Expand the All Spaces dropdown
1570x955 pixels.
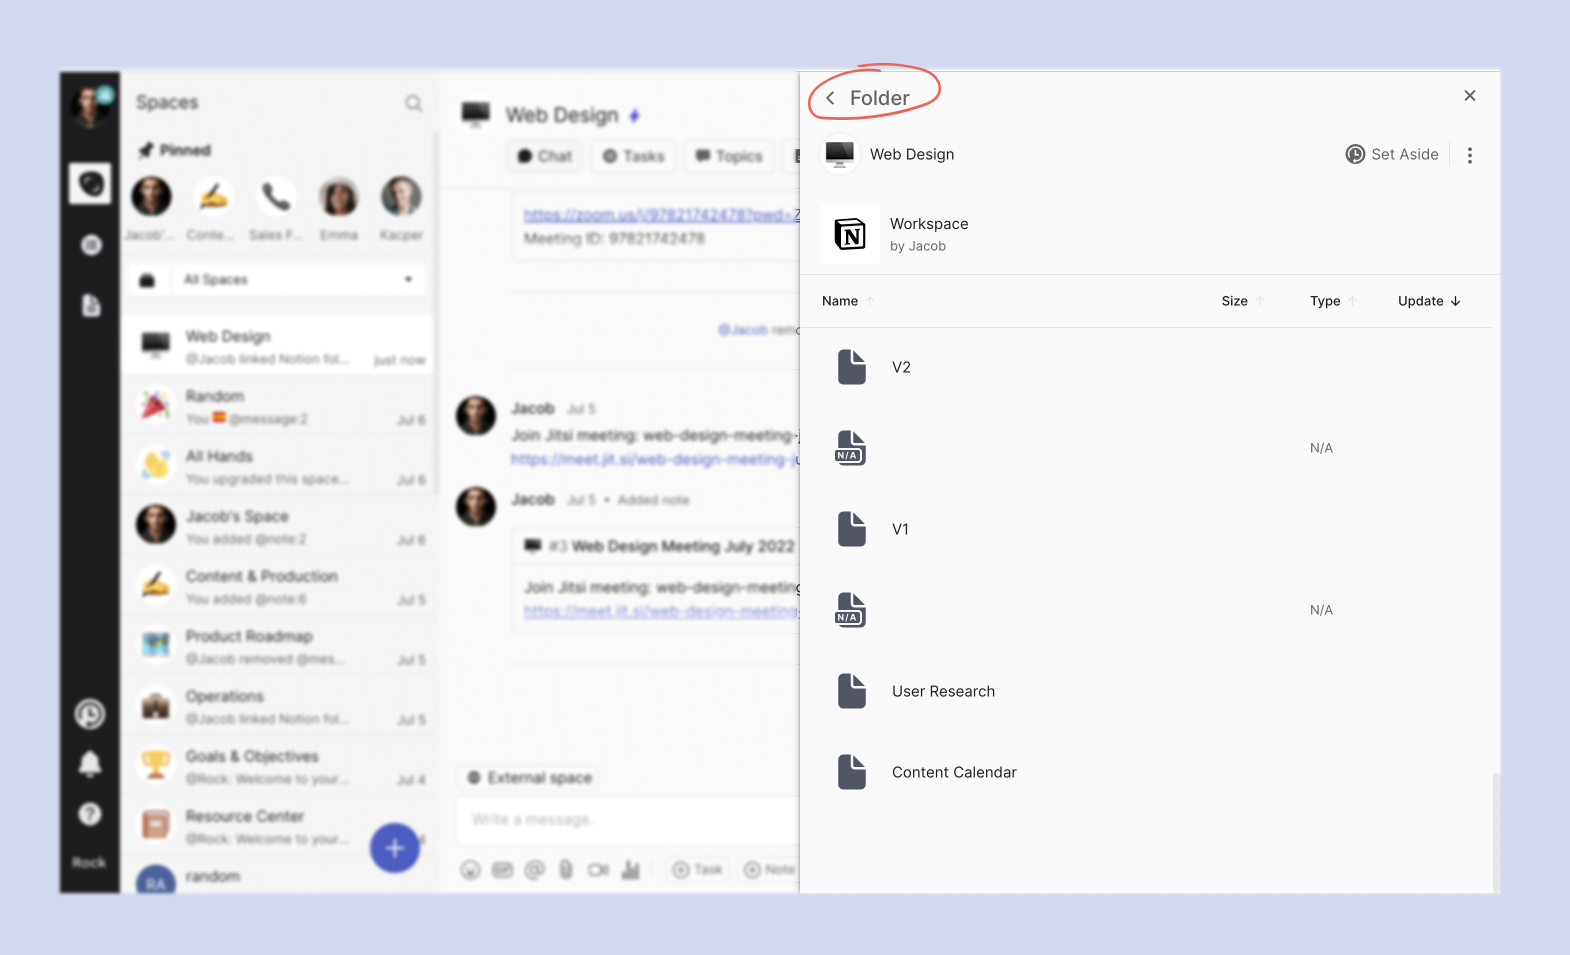[408, 279]
